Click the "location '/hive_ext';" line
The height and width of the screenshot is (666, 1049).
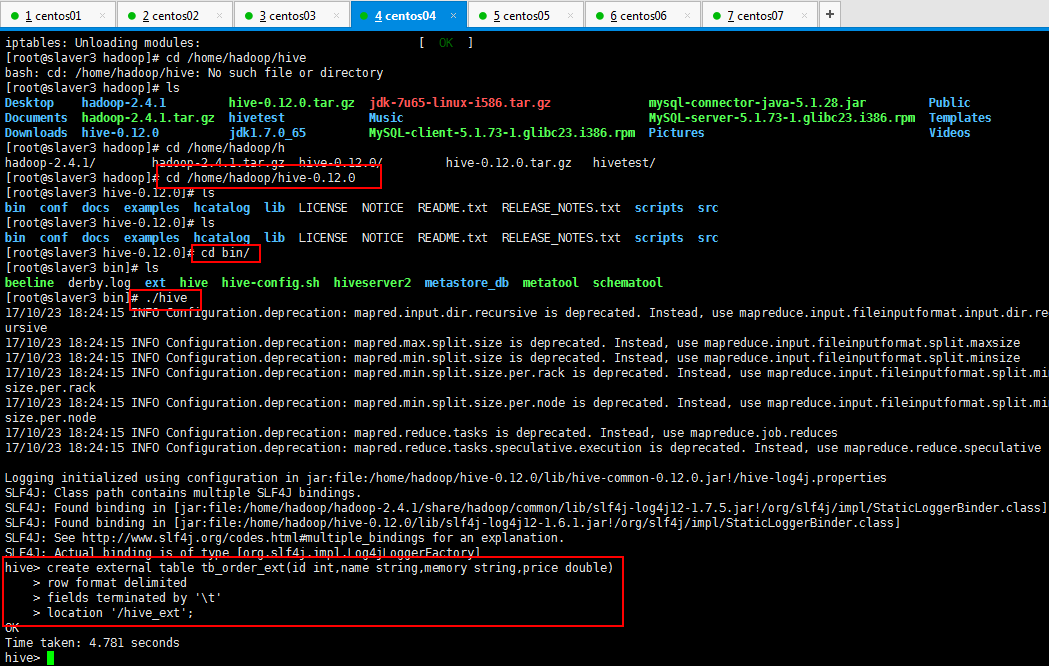pyautogui.click(x=120, y=613)
